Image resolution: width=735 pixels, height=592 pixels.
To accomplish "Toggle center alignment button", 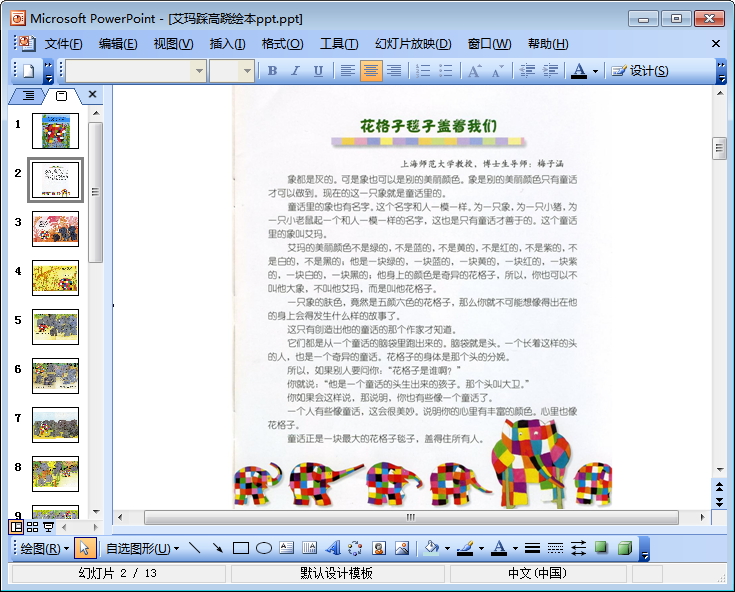I will pyautogui.click(x=371, y=71).
